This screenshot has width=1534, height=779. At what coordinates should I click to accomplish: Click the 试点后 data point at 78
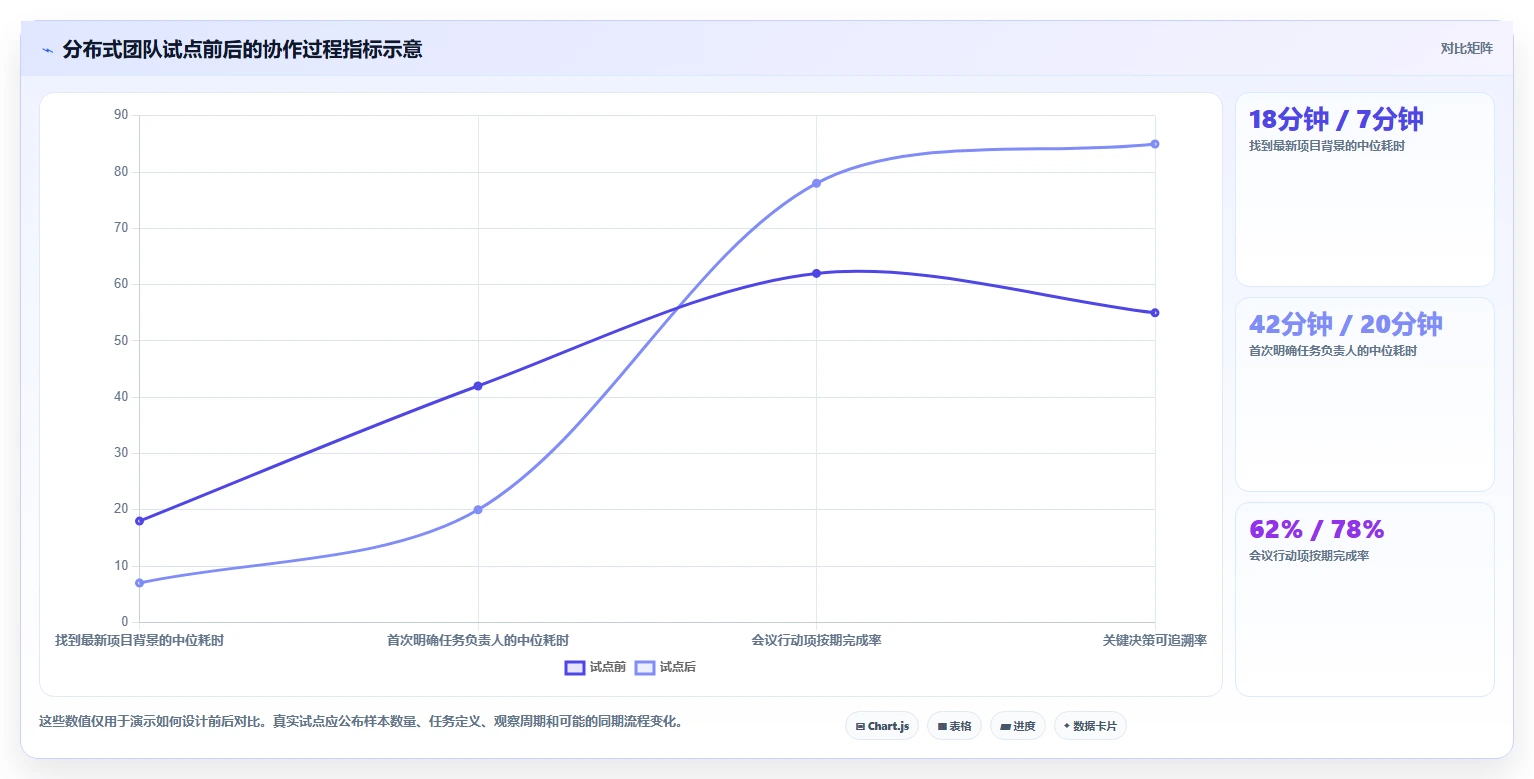816,183
